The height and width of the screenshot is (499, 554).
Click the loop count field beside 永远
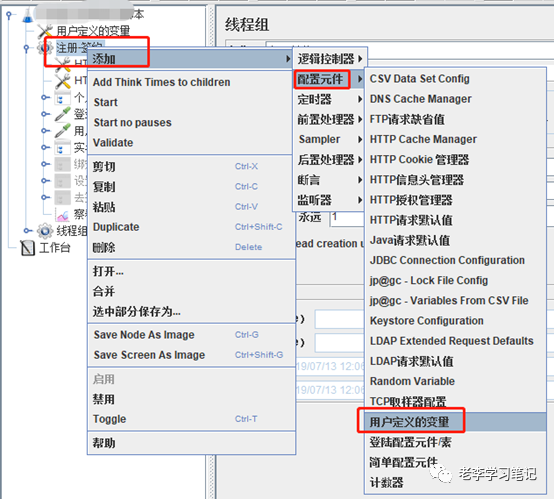point(347,218)
